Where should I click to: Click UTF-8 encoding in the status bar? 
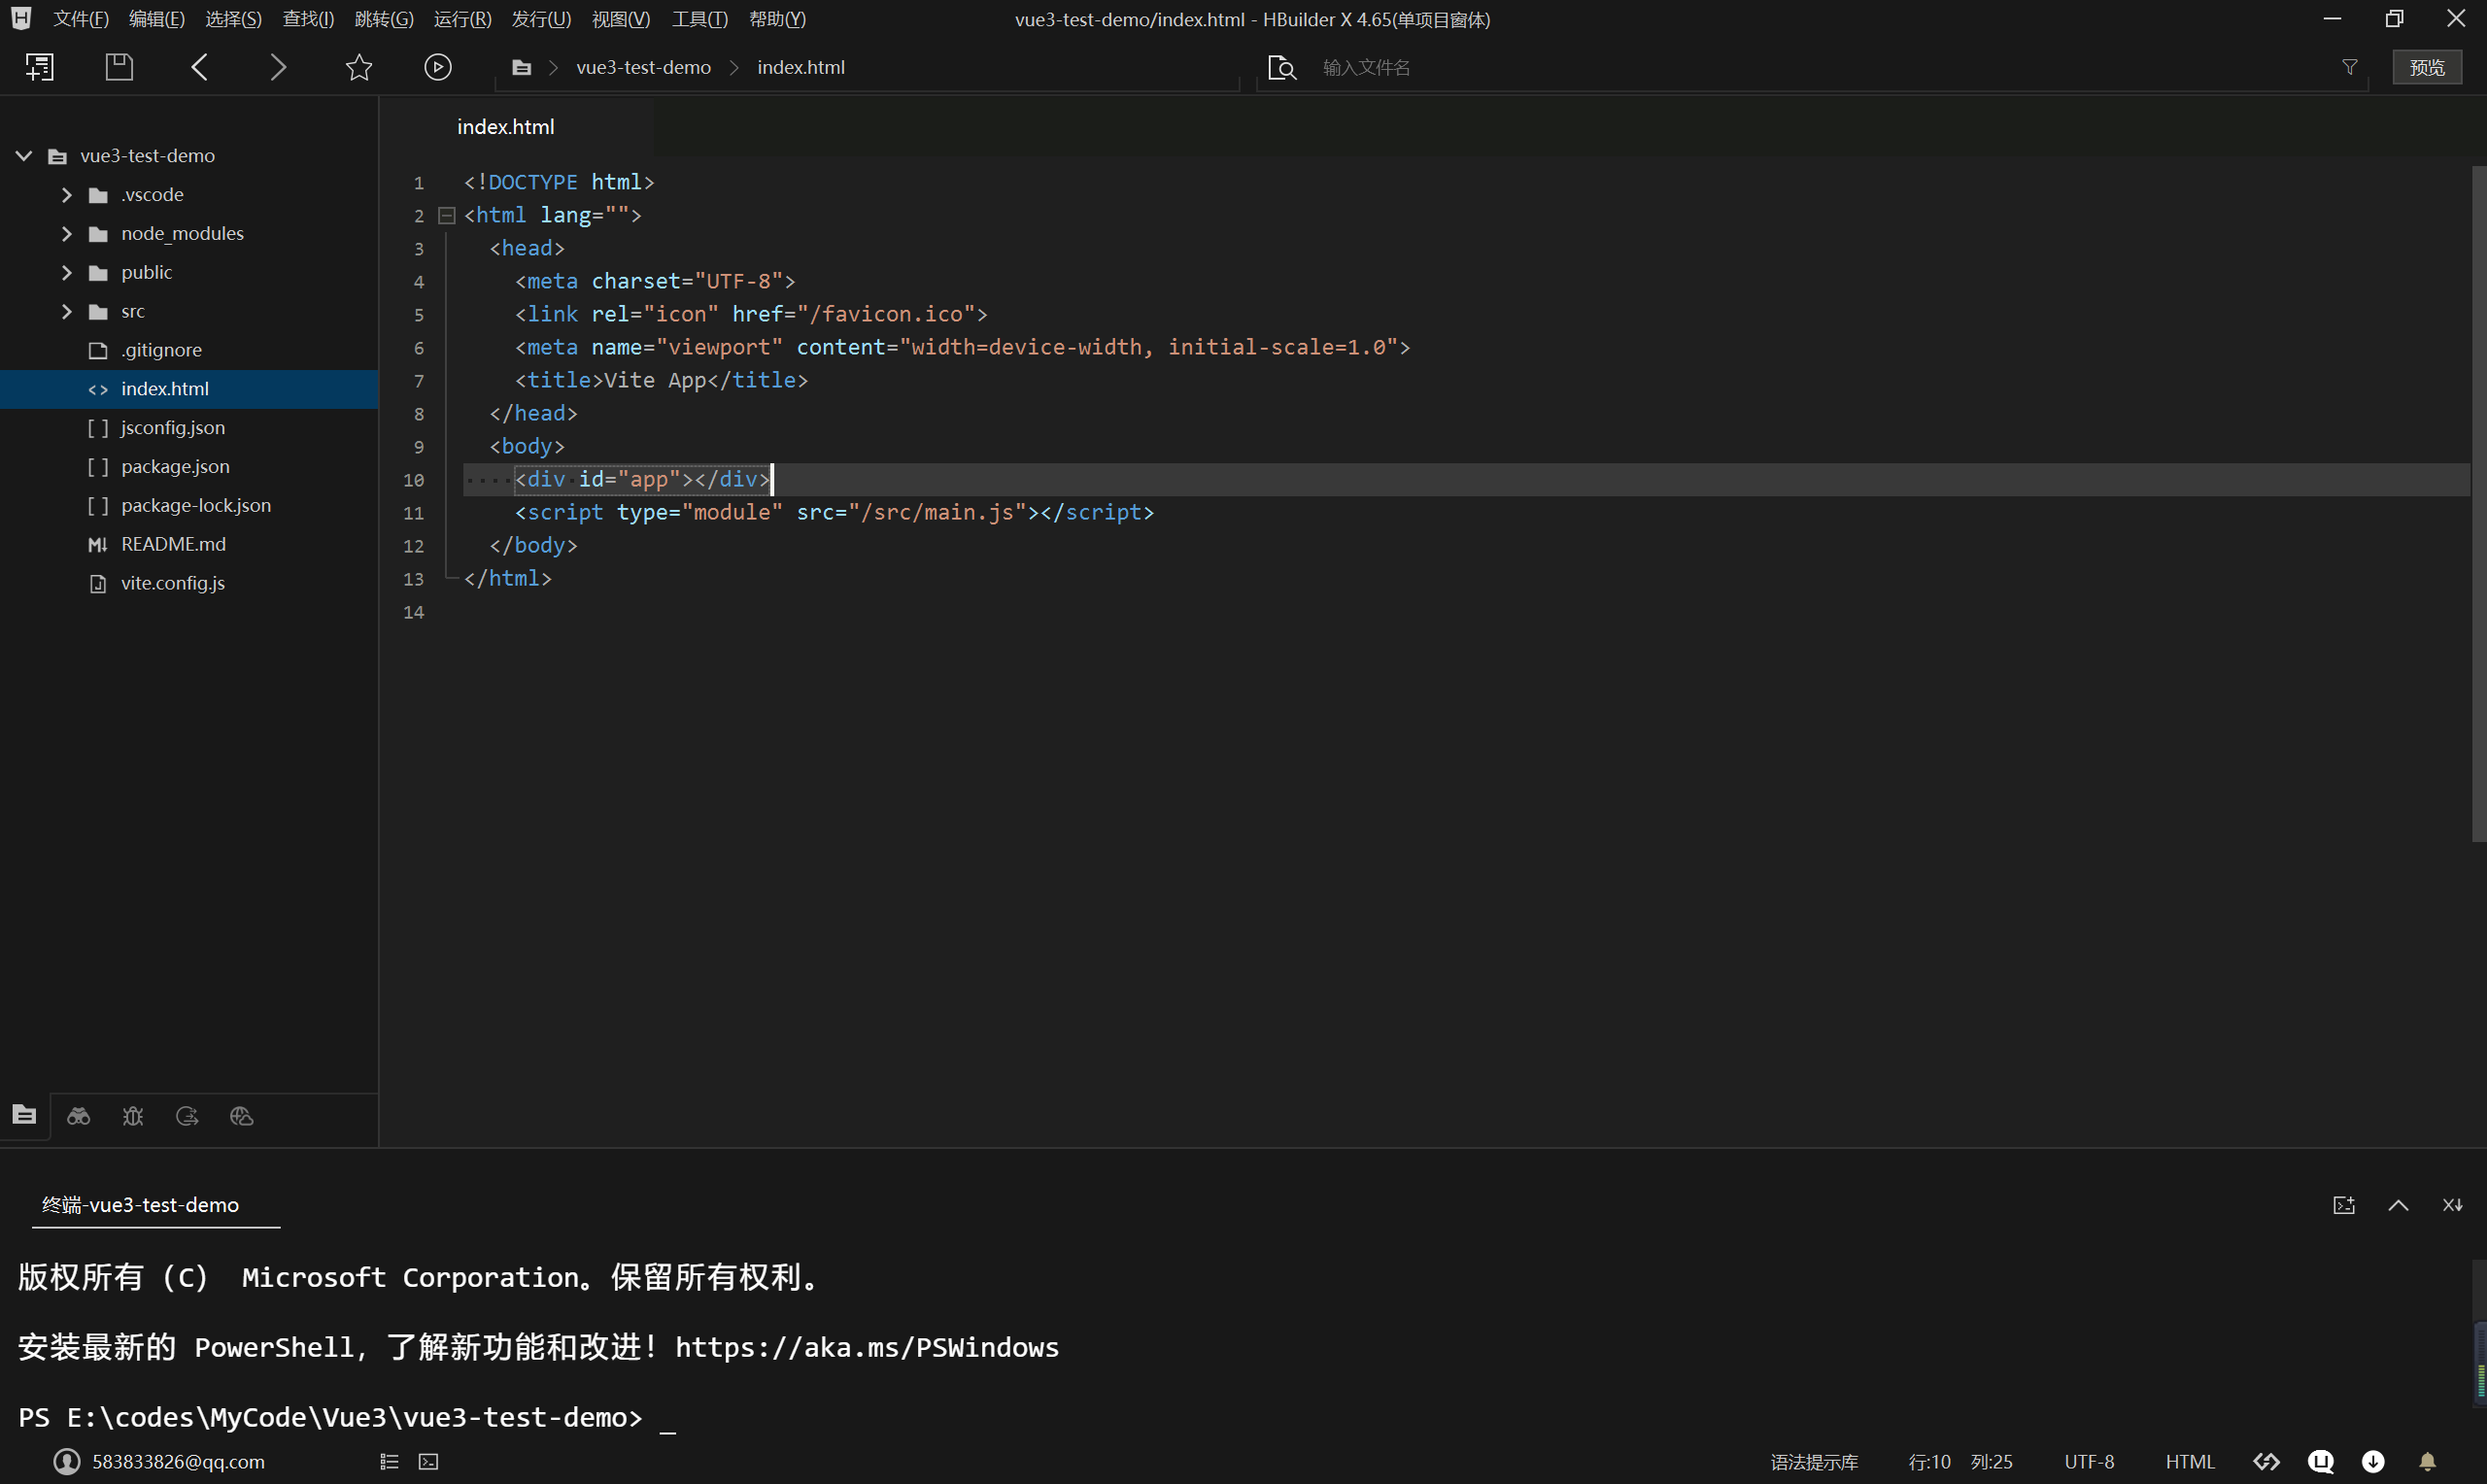pyautogui.click(x=2087, y=1461)
